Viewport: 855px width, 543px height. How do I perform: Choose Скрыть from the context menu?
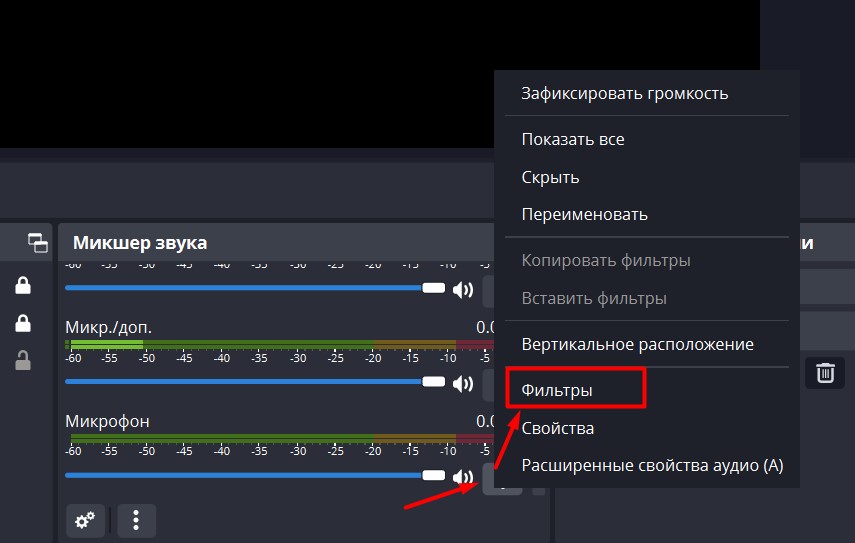[550, 177]
